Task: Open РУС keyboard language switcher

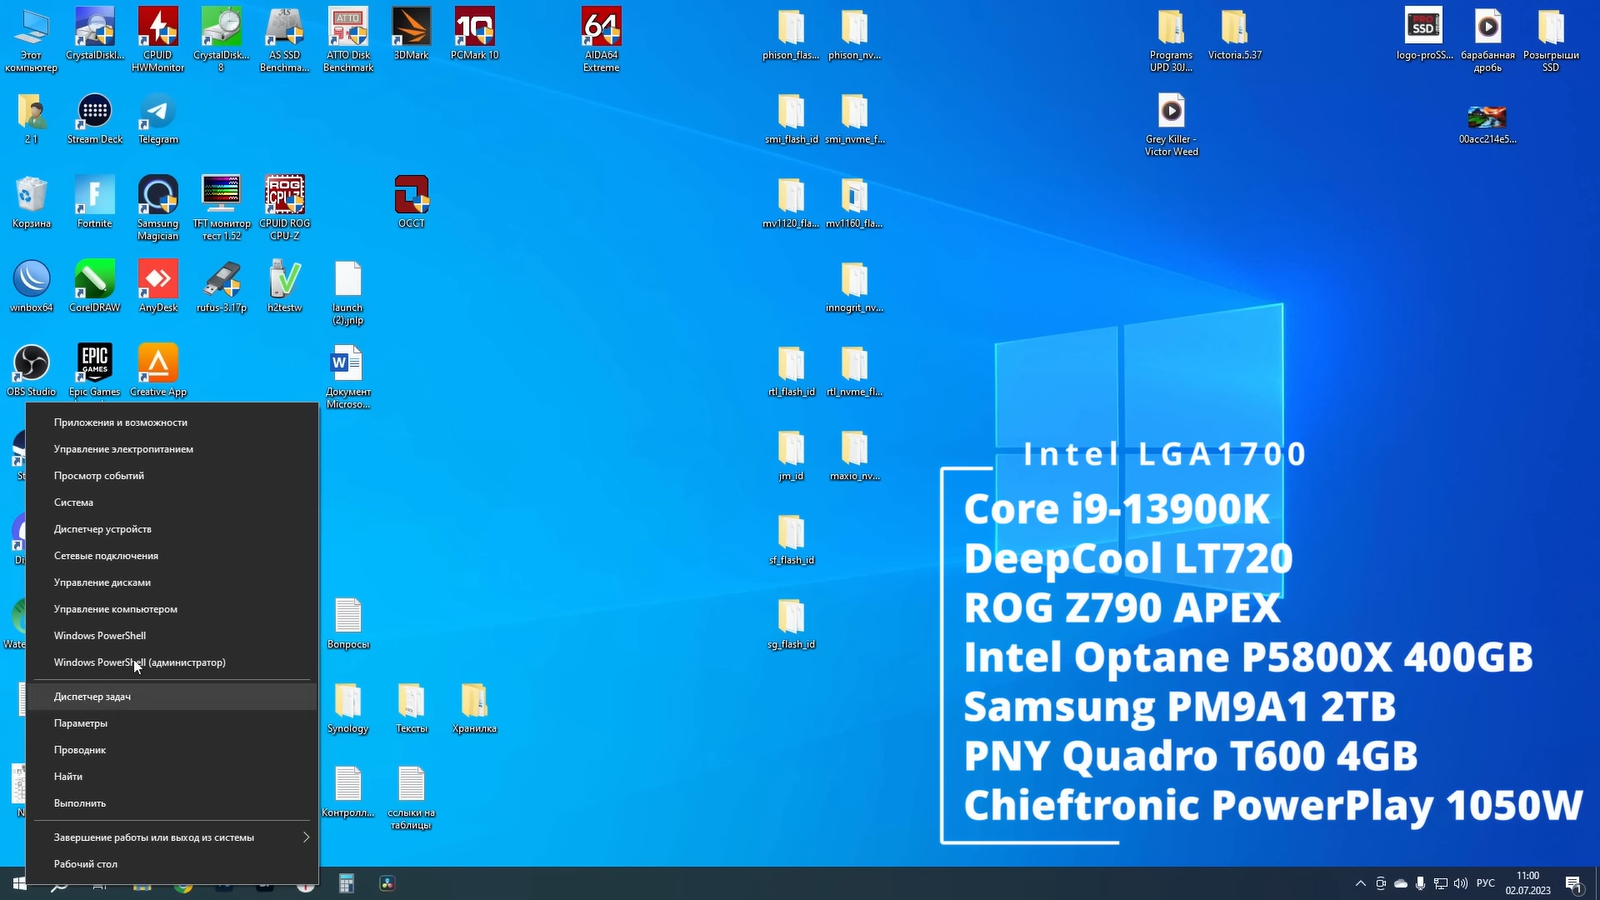Action: tap(1486, 883)
